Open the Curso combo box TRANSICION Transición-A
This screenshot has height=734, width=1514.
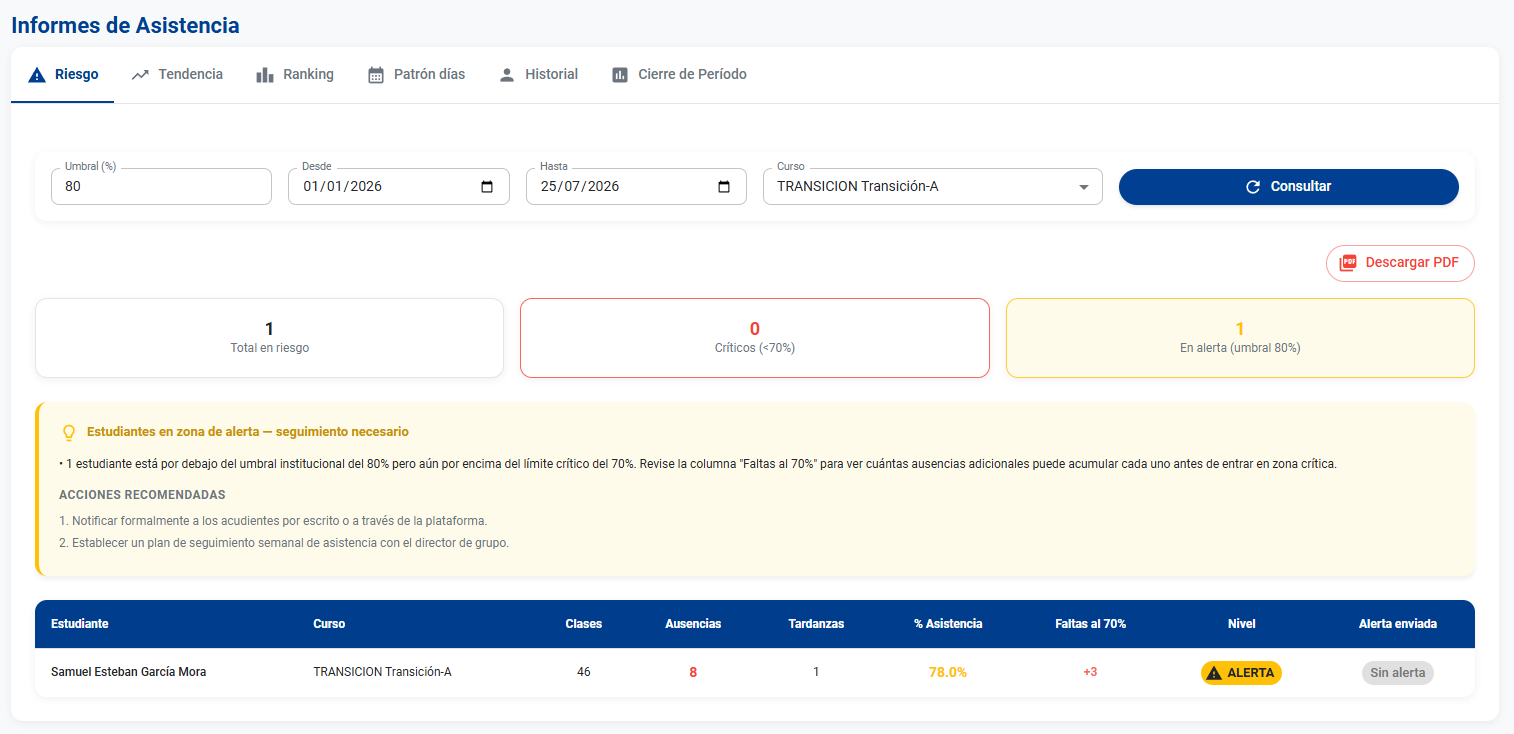pyautogui.click(x=933, y=187)
